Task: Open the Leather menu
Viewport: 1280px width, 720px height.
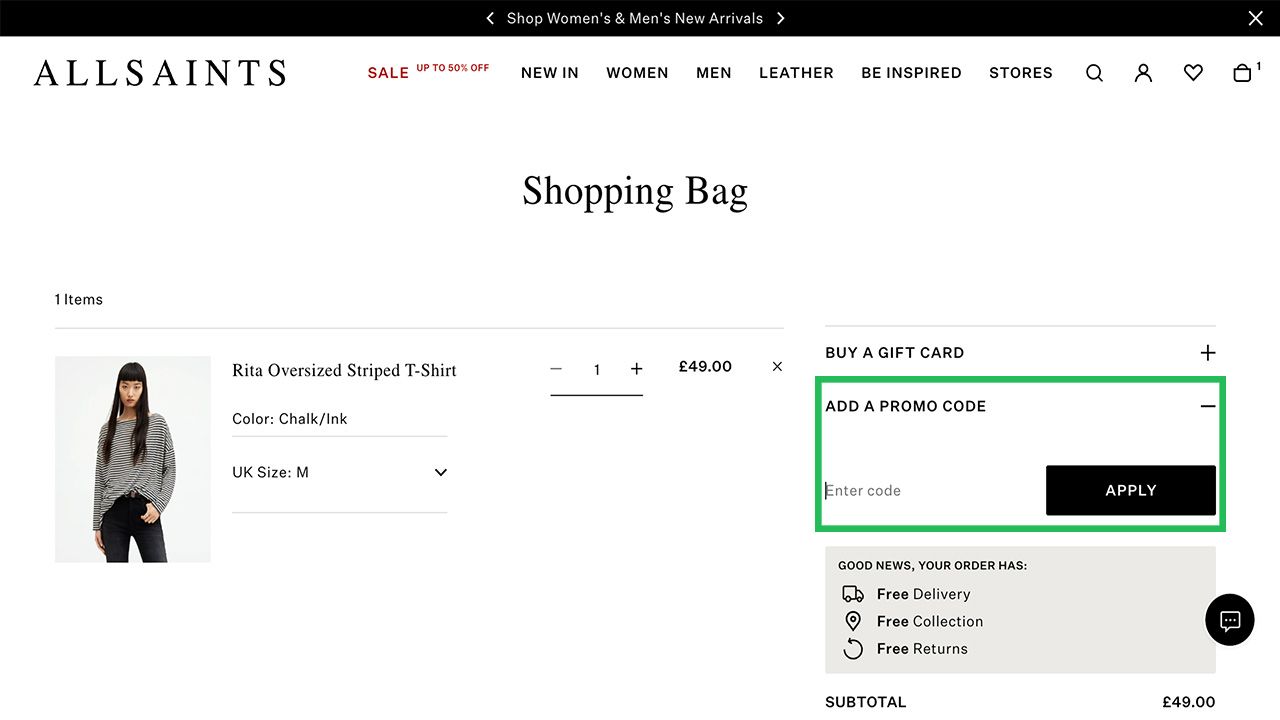Action: 796,73
